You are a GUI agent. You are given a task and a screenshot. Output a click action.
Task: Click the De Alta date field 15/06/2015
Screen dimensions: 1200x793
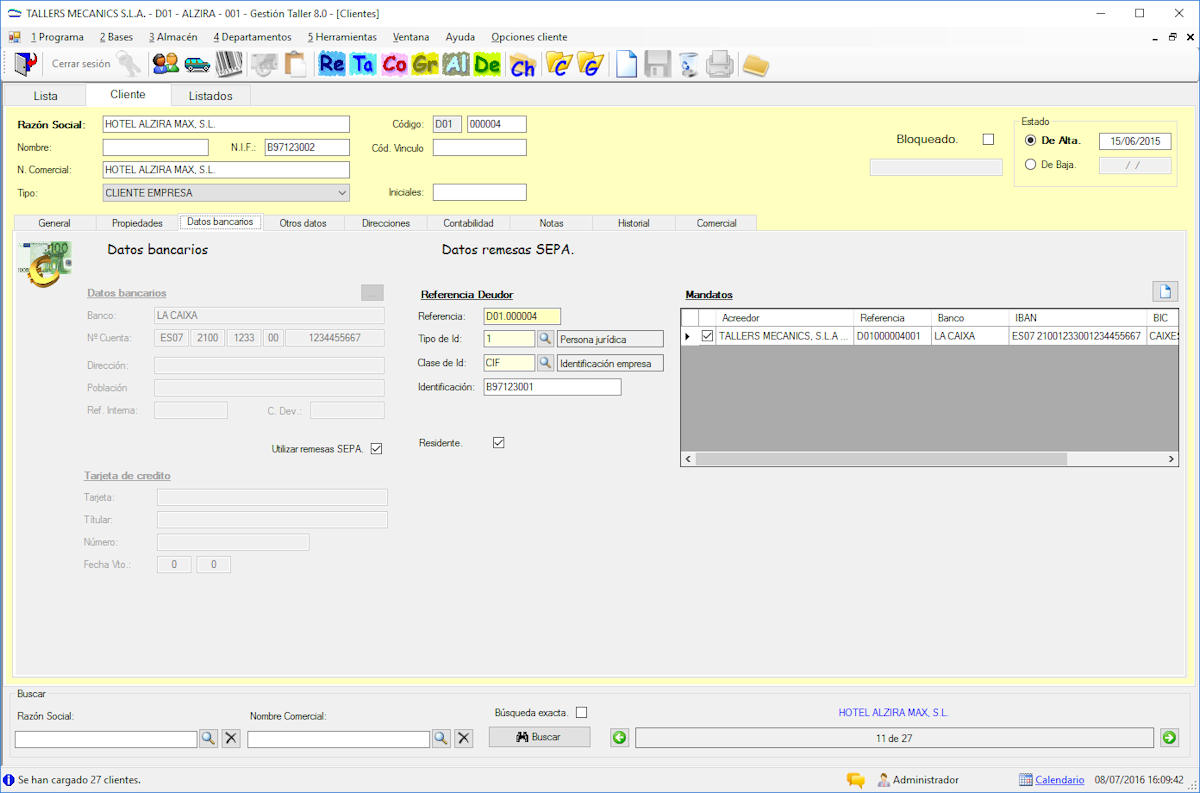tap(1135, 141)
